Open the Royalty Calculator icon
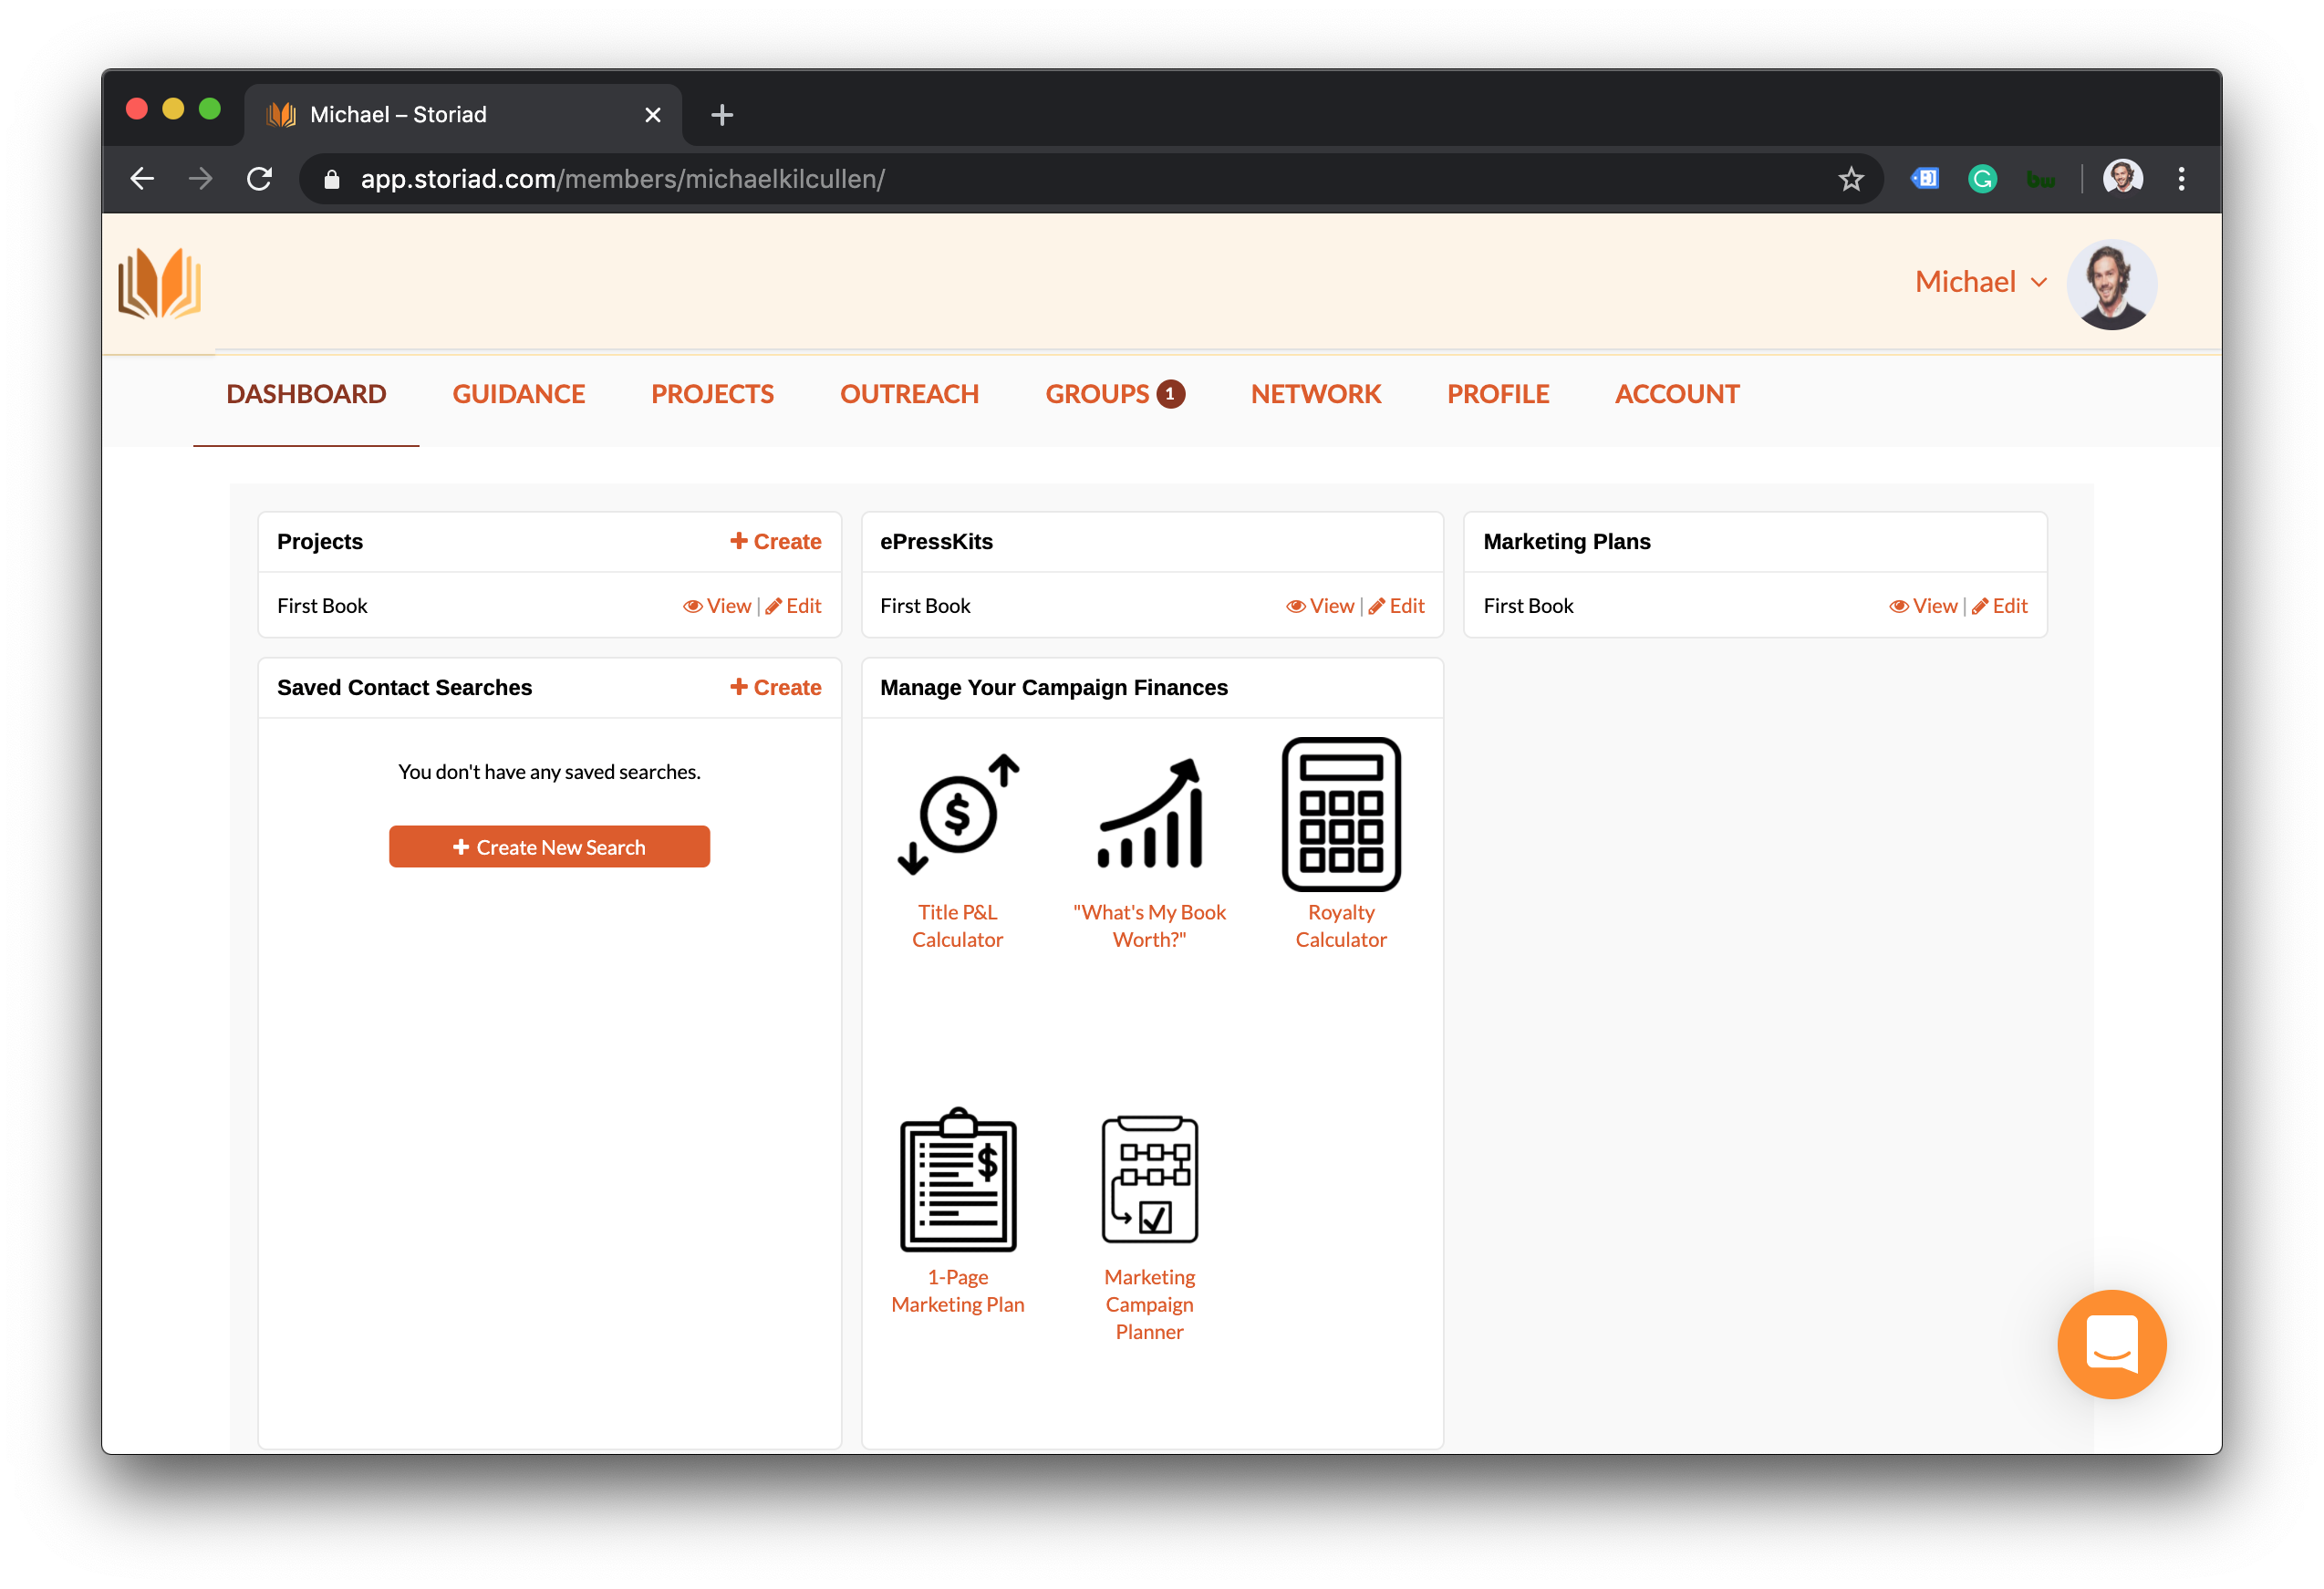 point(1340,814)
